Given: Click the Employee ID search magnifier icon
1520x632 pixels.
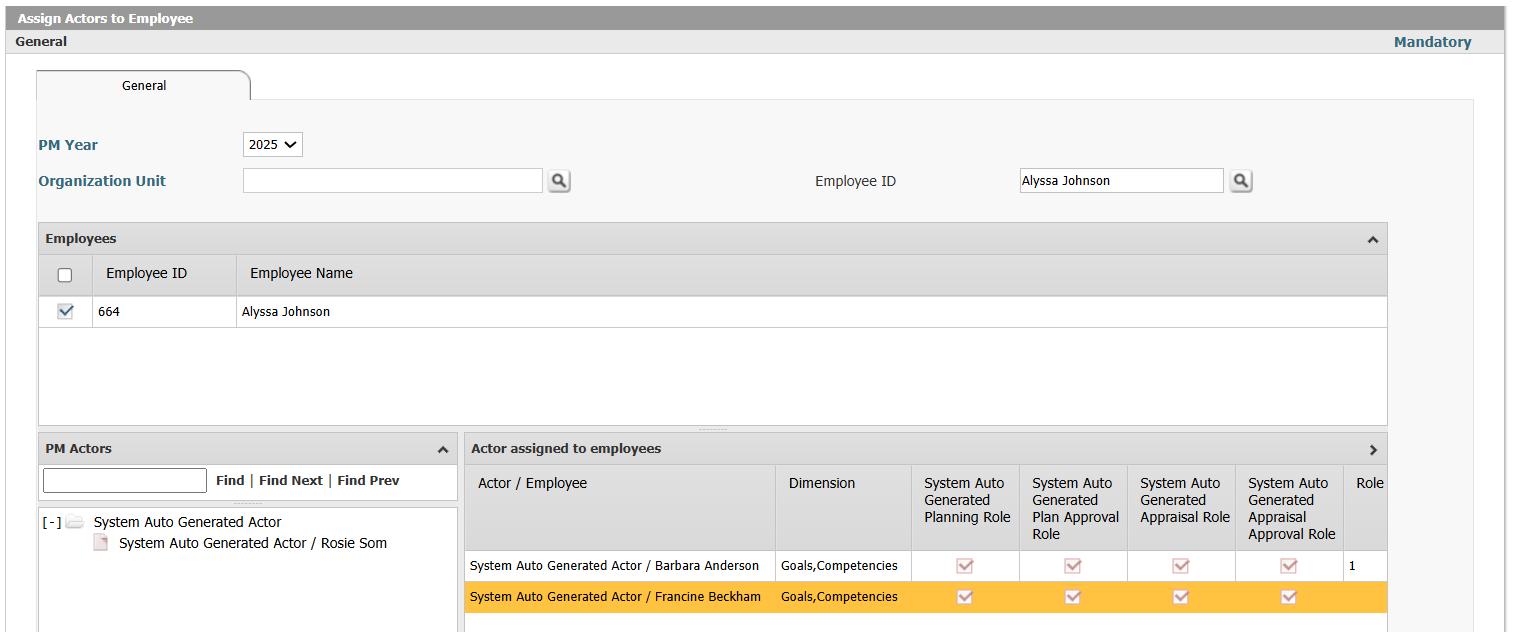Looking at the screenshot, I should (1240, 181).
